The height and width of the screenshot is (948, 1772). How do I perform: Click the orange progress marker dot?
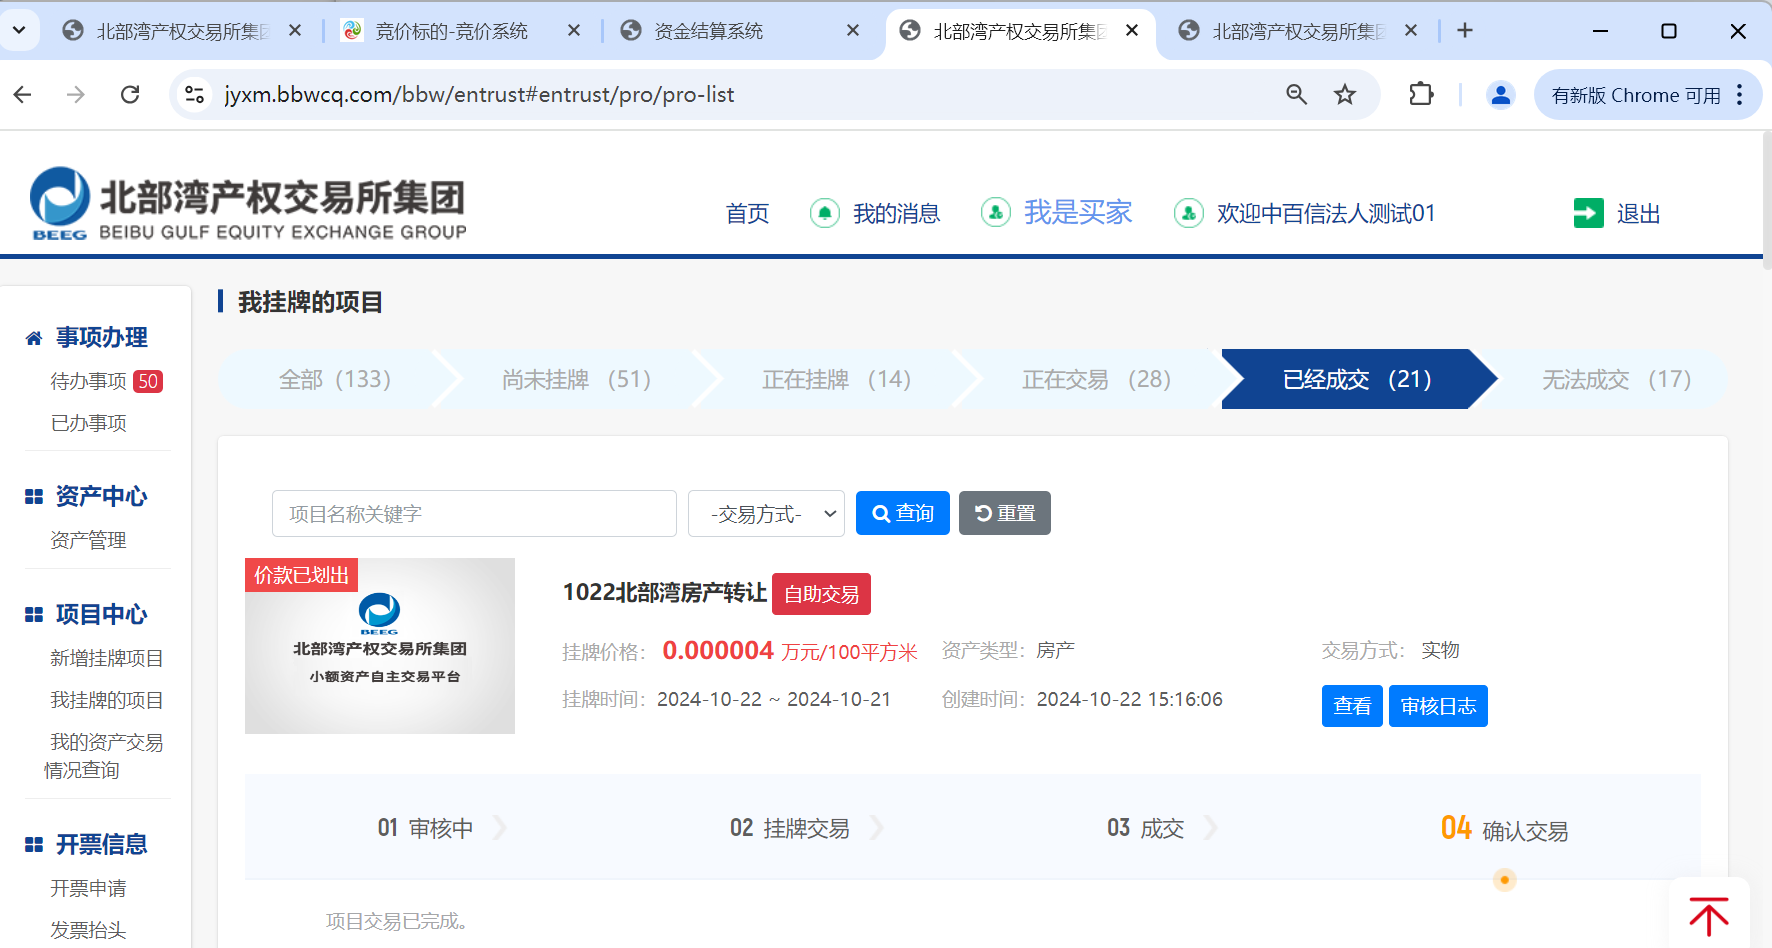[1504, 880]
